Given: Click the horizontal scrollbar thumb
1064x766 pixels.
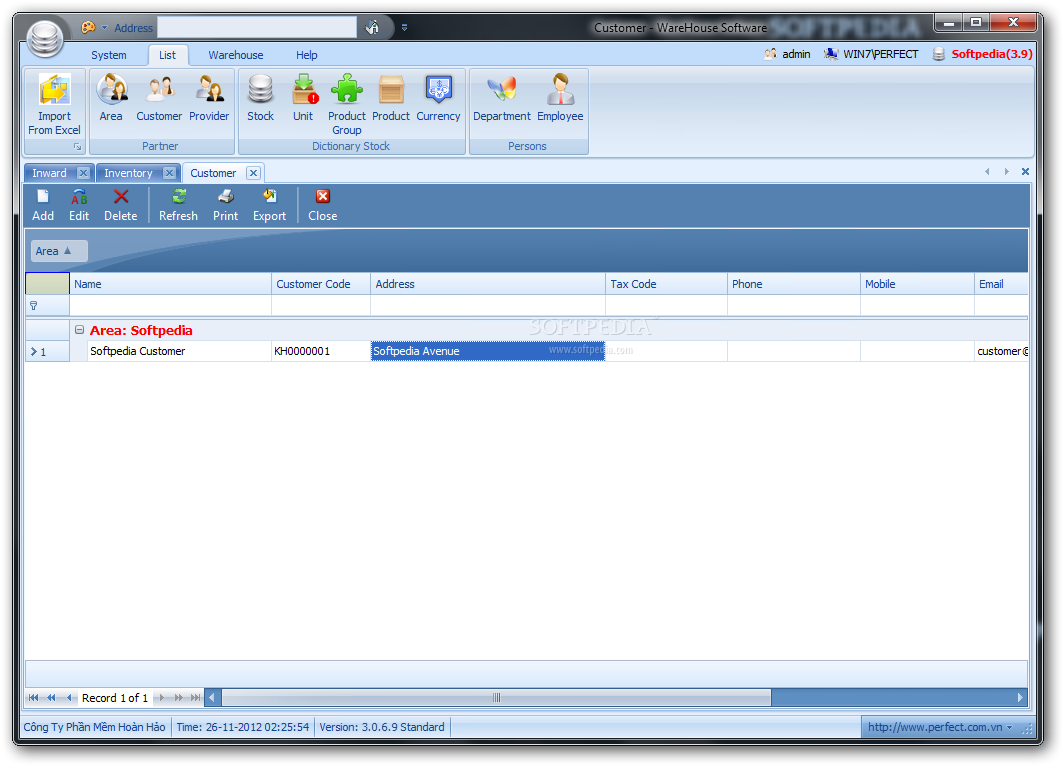Looking at the screenshot, I should pyautogui.click(x=497, y=697).
